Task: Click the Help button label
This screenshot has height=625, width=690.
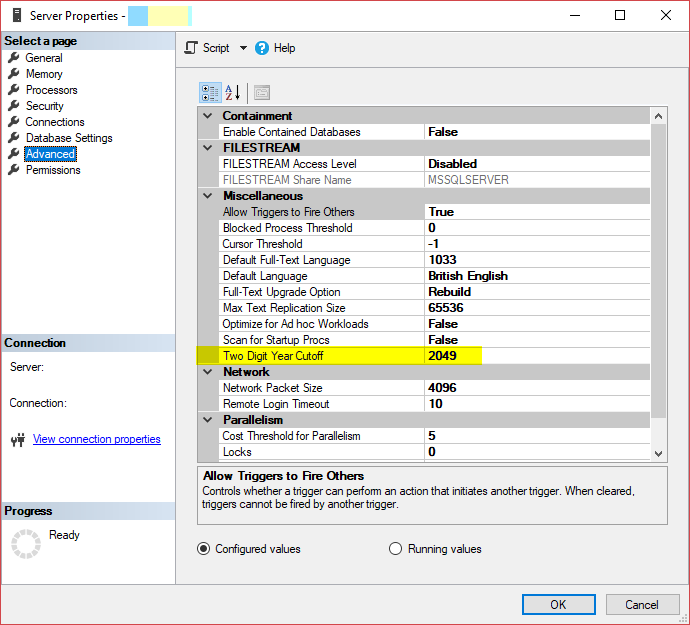Action: coord(284,48)
